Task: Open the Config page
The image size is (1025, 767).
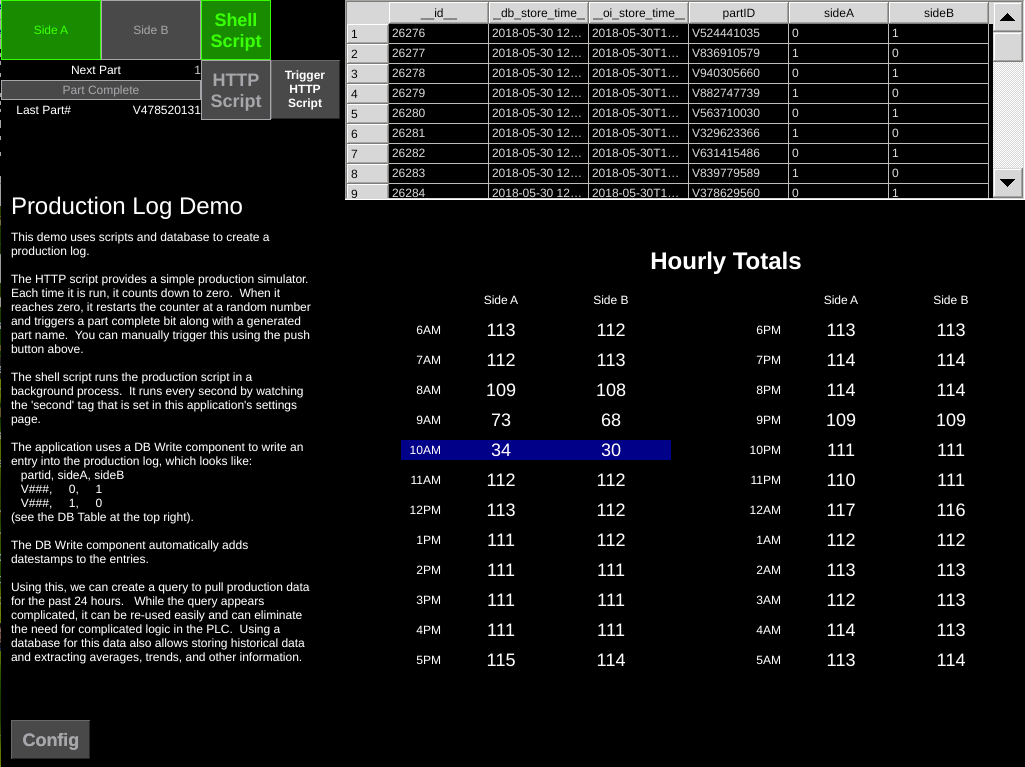Action: [x=50, y=740]
